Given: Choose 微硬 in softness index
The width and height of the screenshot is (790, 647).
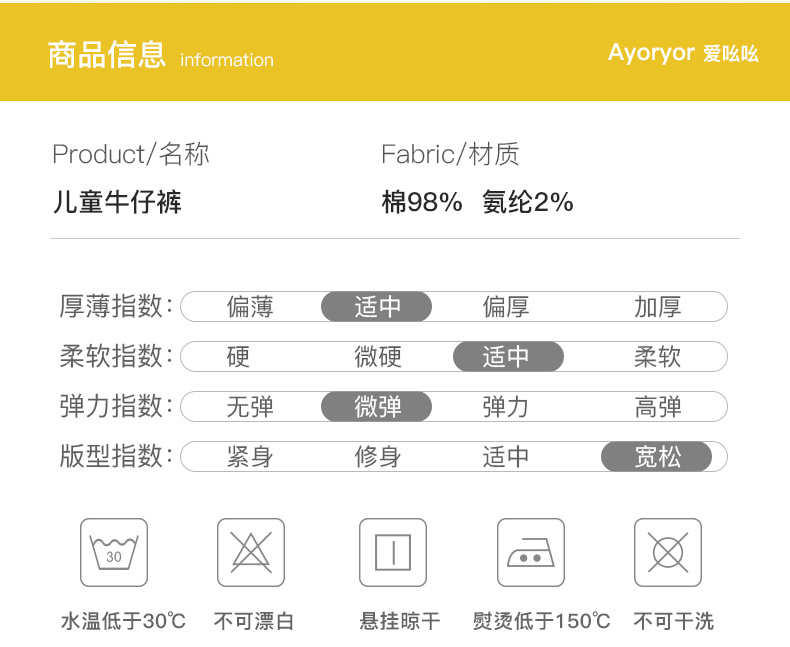Looking at the screenshot, I should 378,357.
